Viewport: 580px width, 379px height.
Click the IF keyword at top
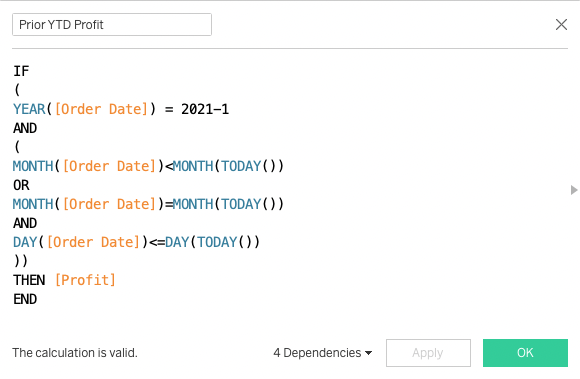pyautogui.click(x=21, y=71)
